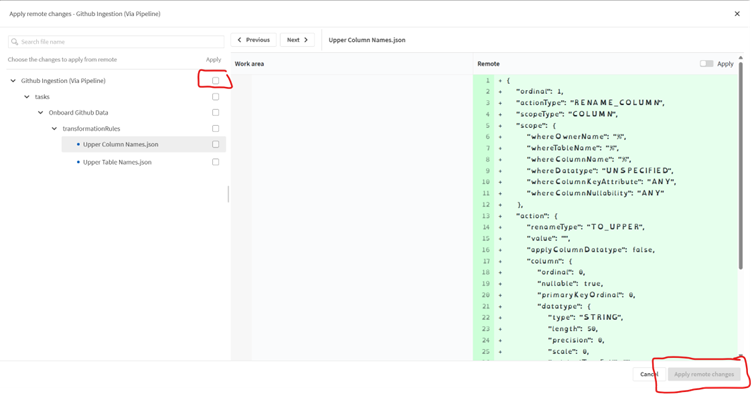Click the Remote column header
The width and height of the screenshot is (752, 394).
tap(488, 64)
